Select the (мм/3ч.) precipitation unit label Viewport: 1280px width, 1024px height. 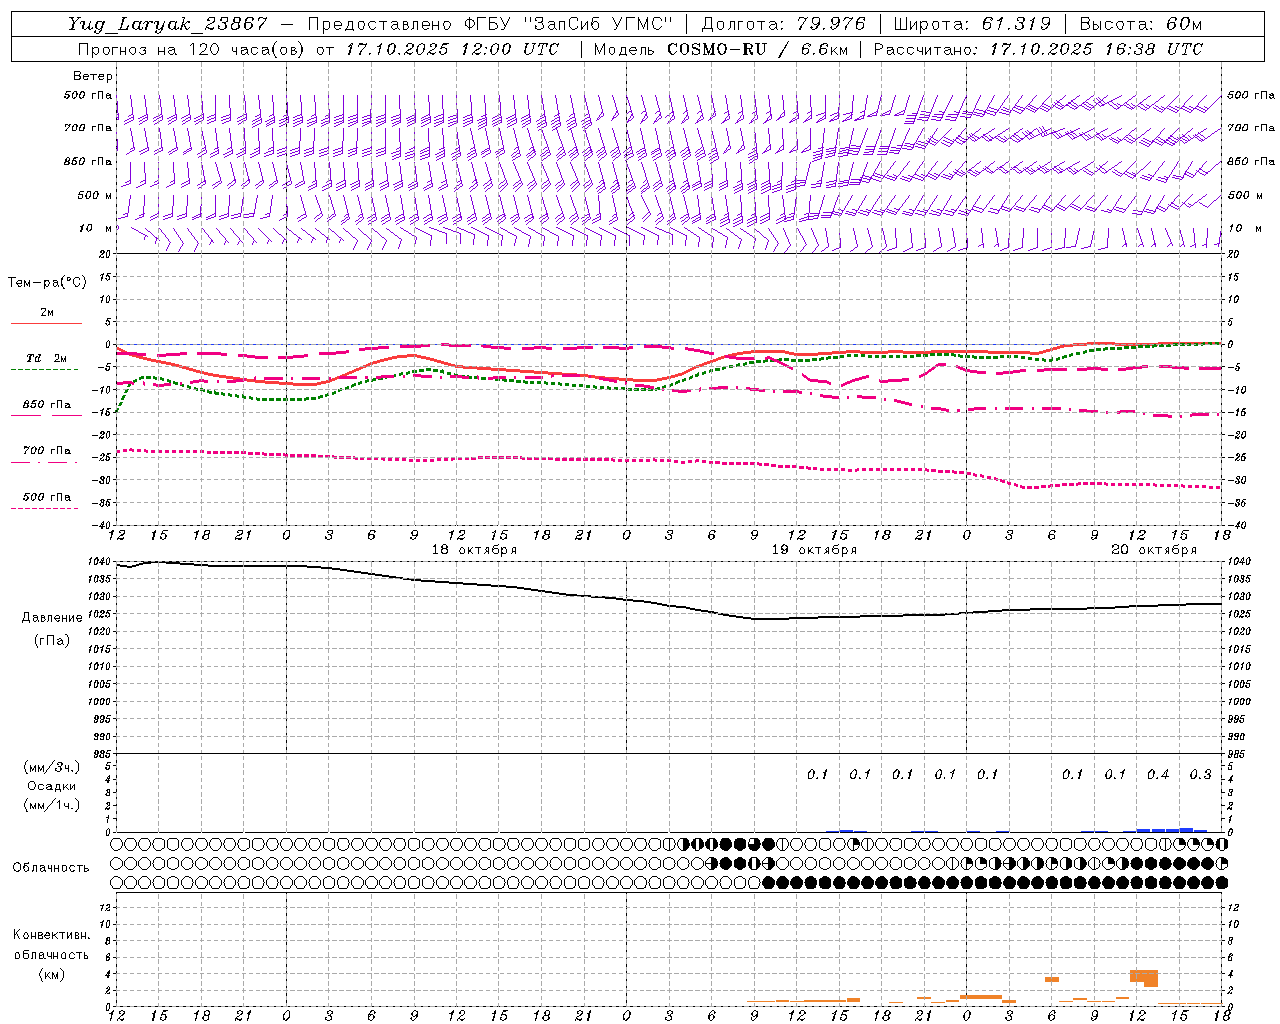52,767
